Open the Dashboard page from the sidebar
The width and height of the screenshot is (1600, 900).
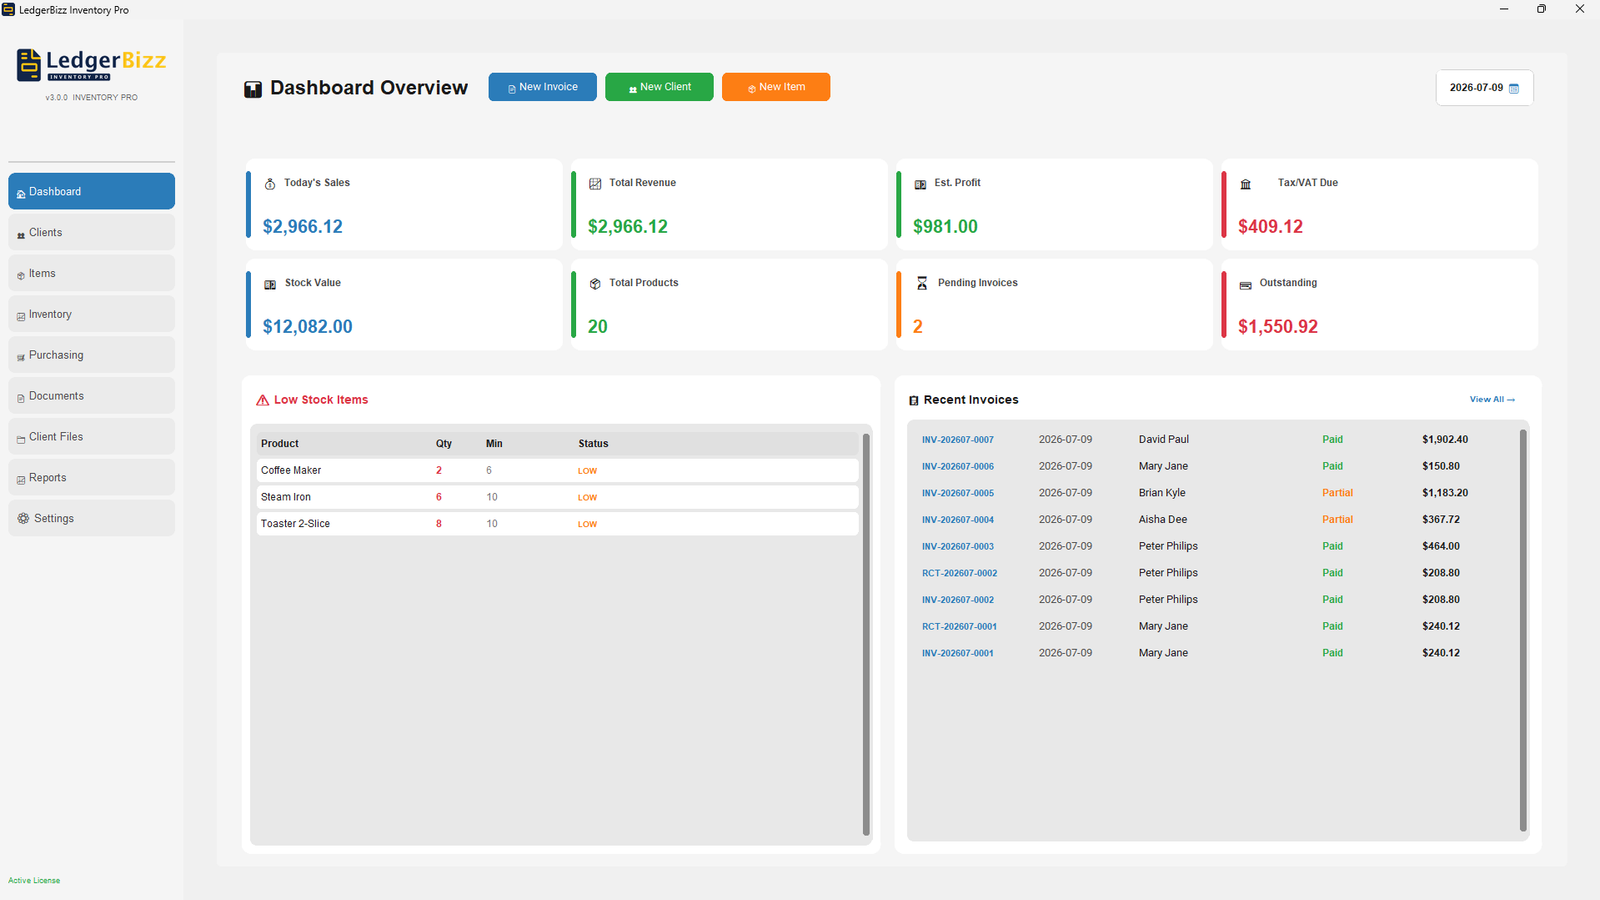(x=91, y=191)
